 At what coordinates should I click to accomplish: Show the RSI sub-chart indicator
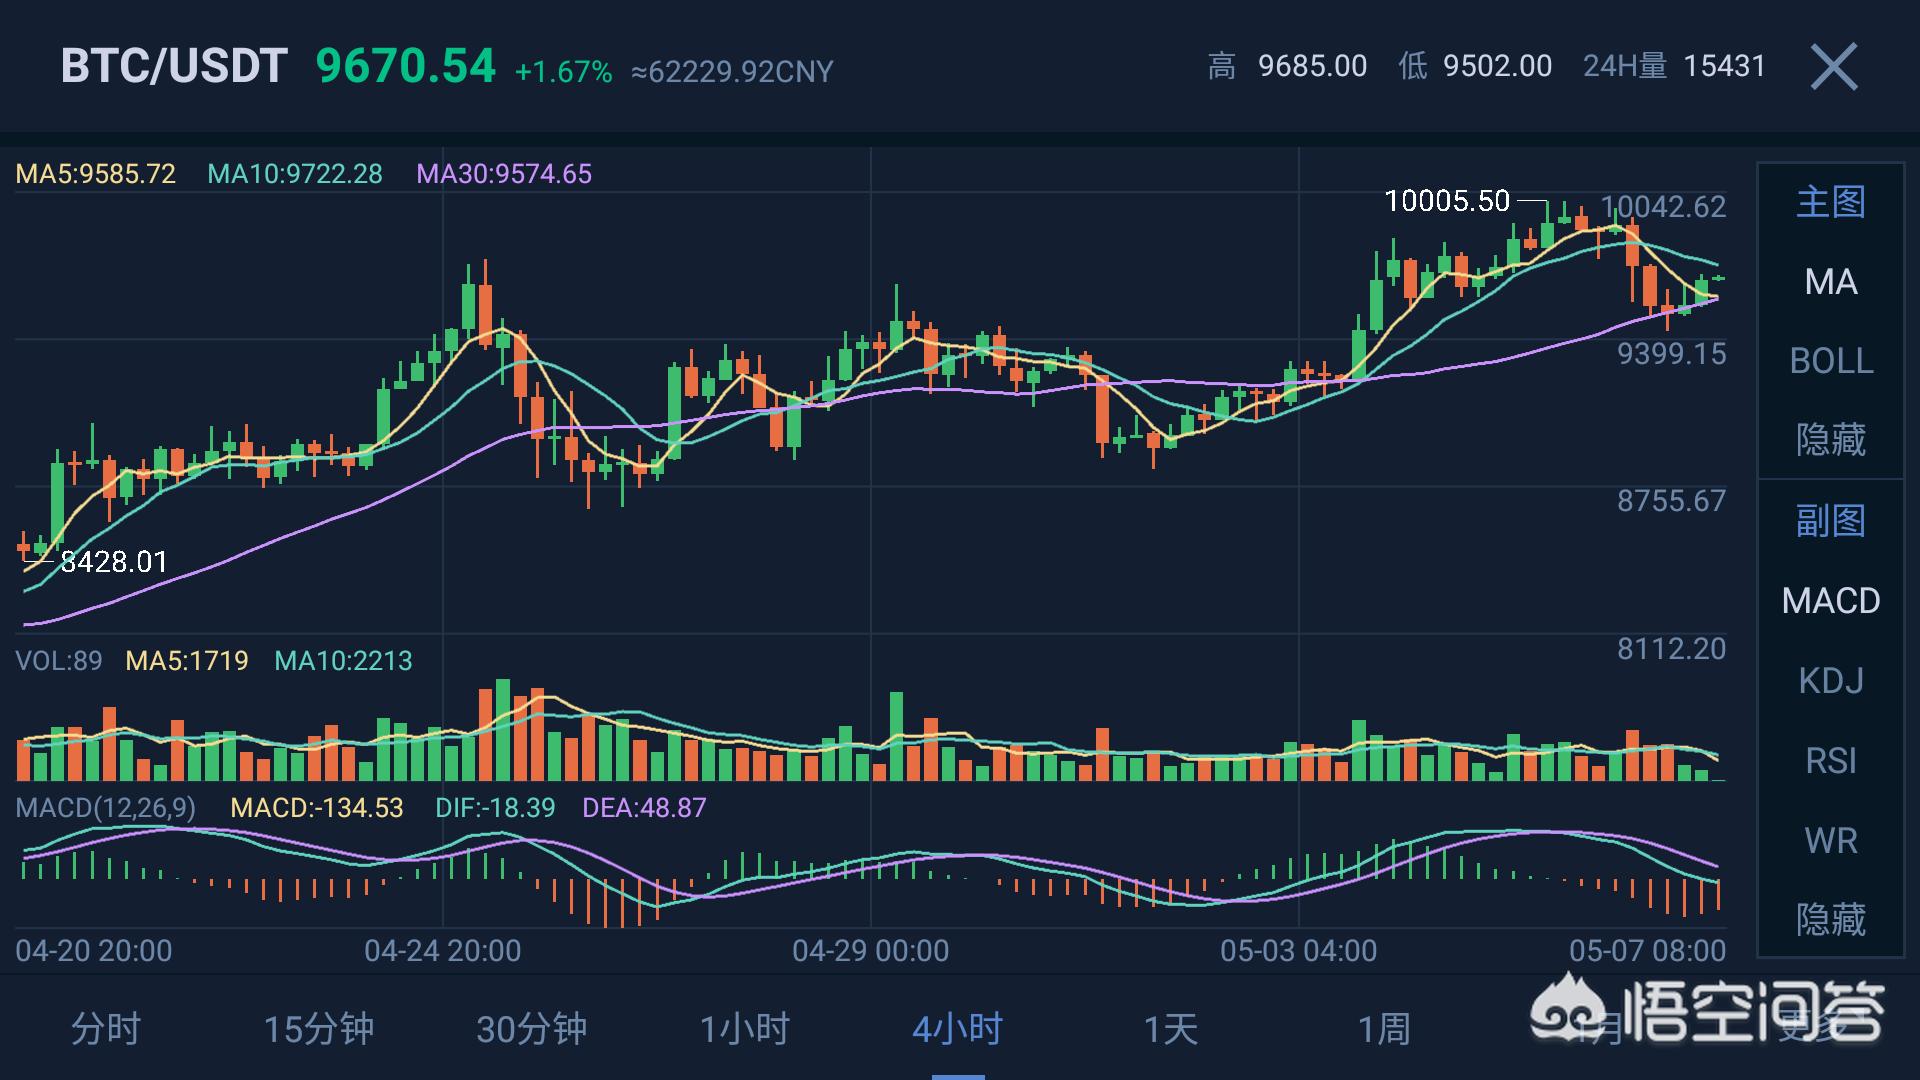coord(1830,761)
